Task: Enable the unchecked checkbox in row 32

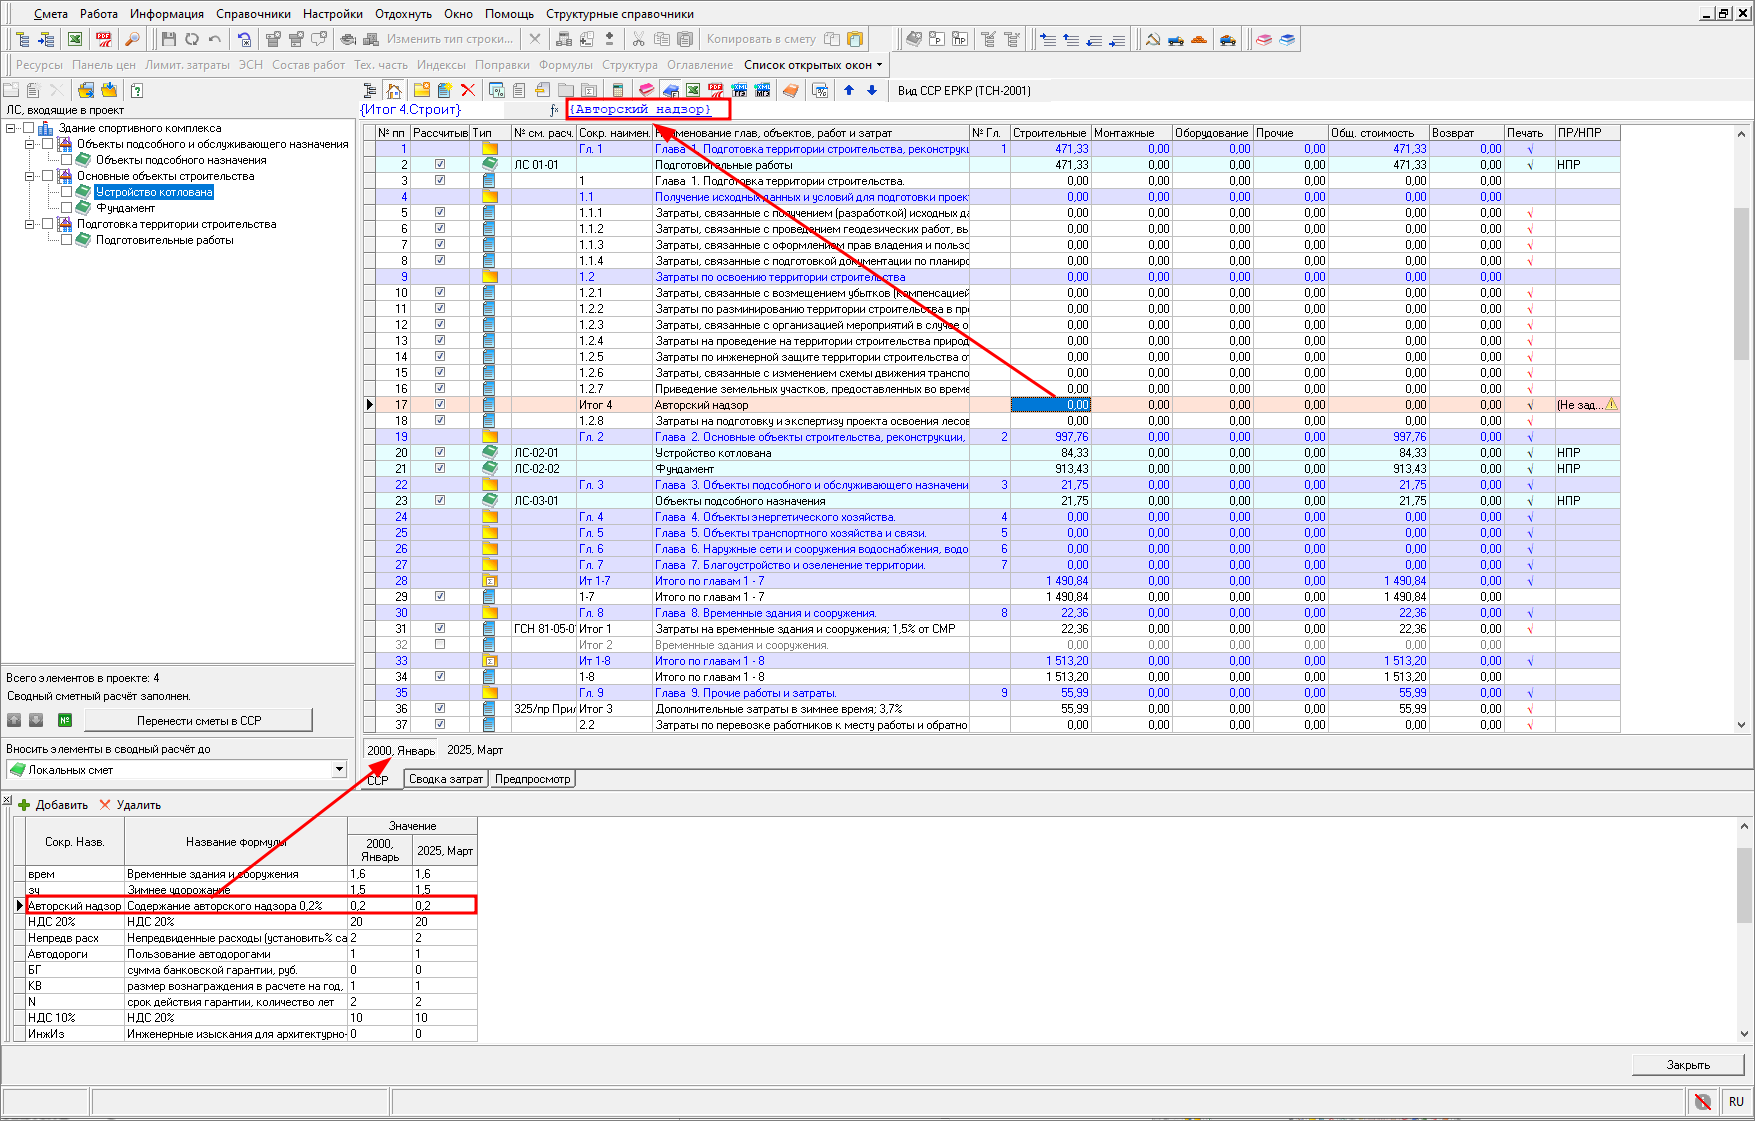Action: point(440,645)
